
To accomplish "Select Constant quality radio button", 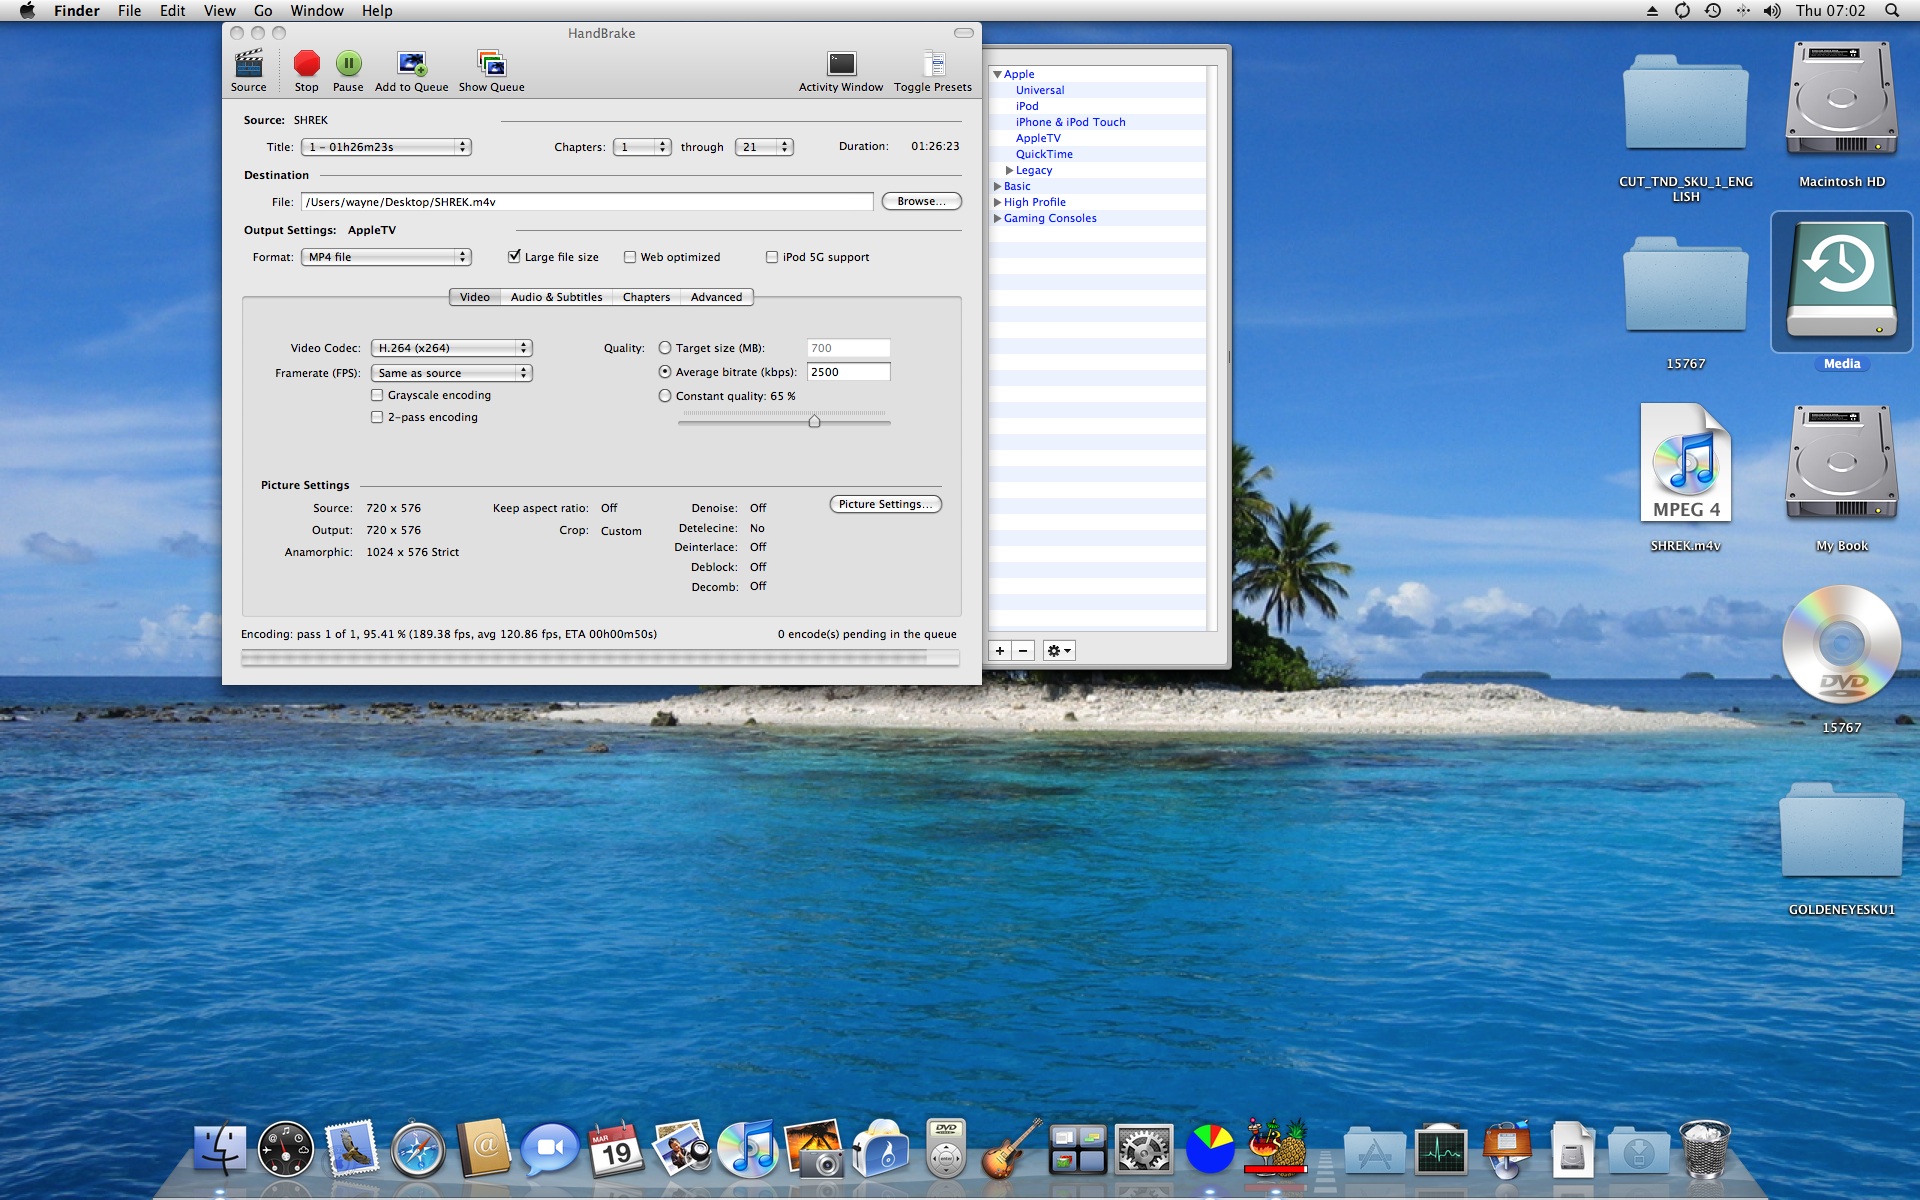I will click(665, 396).
